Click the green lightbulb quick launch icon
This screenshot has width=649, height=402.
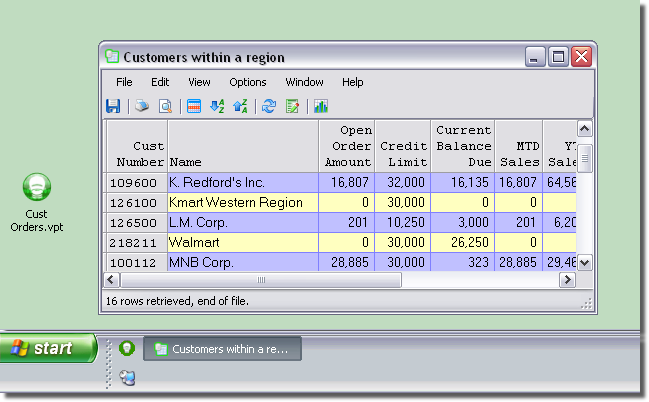pyautogui.click(x=127, y=348)
